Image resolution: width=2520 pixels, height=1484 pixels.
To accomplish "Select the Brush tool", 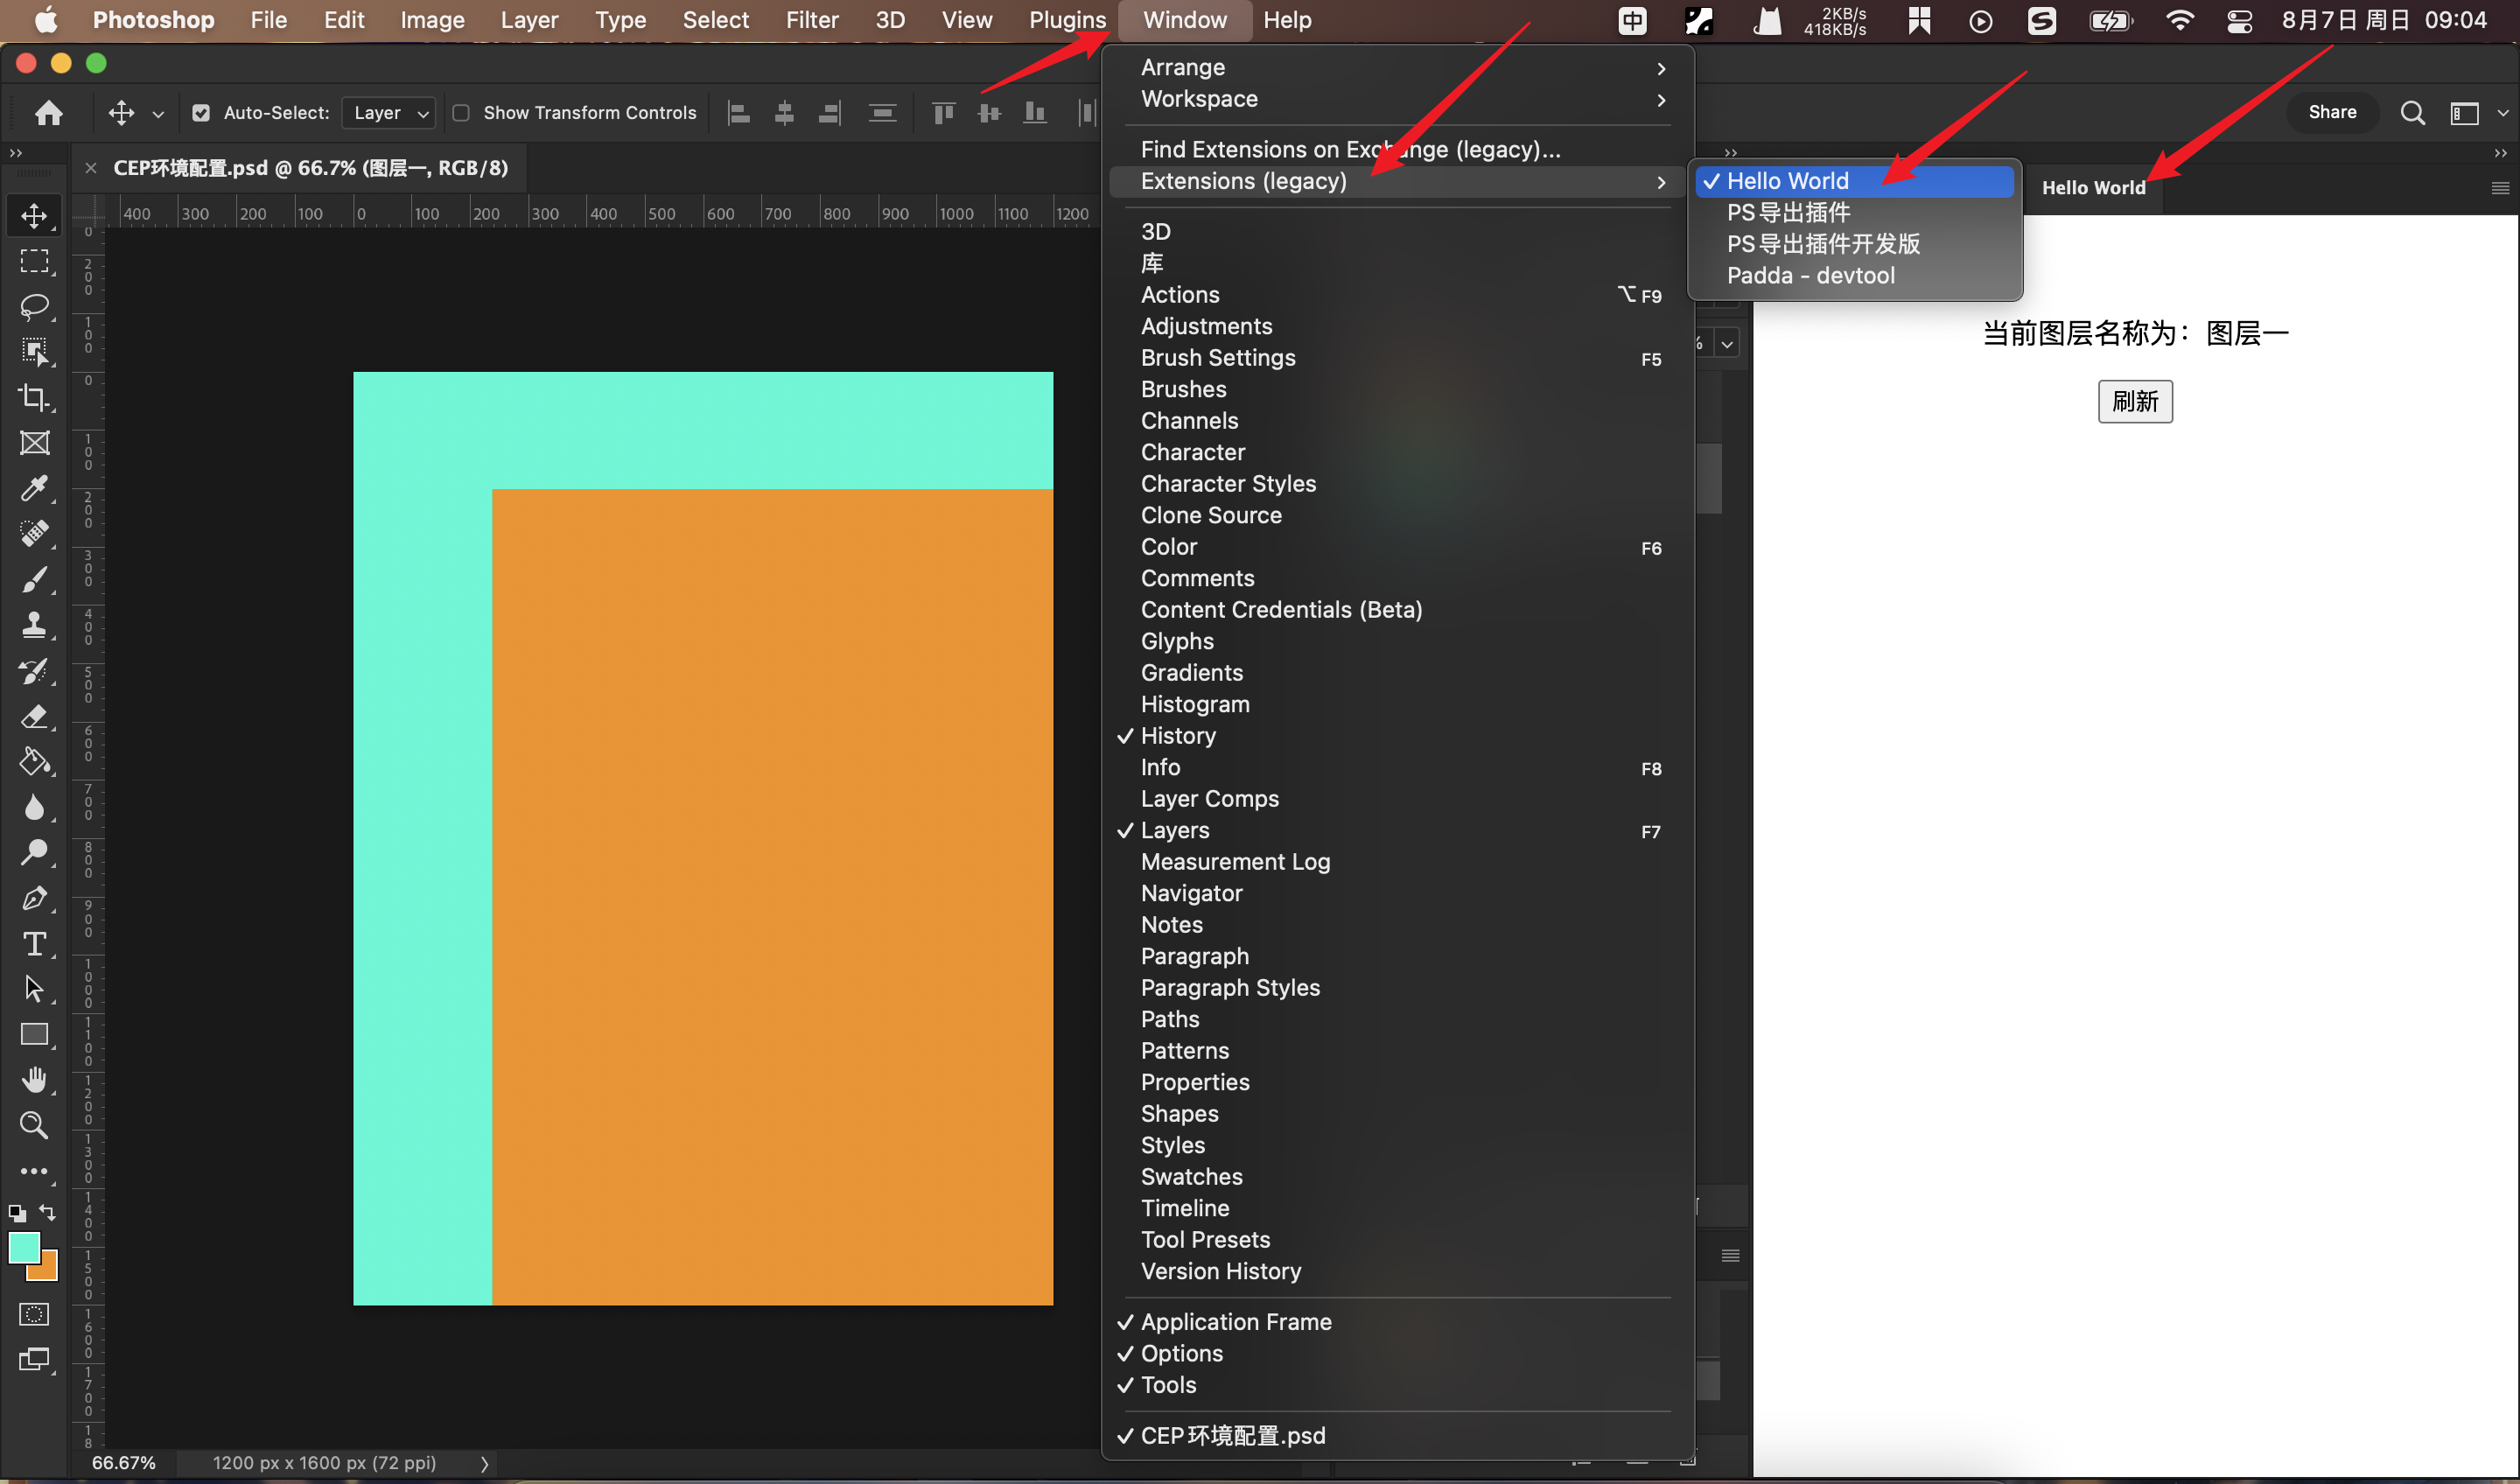I will (x=34, y=579).
